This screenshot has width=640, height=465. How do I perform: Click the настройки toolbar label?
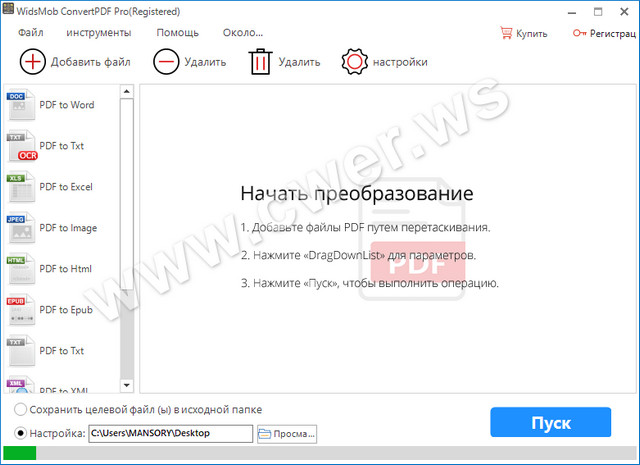pyautogui.click(x=400, y=62)
